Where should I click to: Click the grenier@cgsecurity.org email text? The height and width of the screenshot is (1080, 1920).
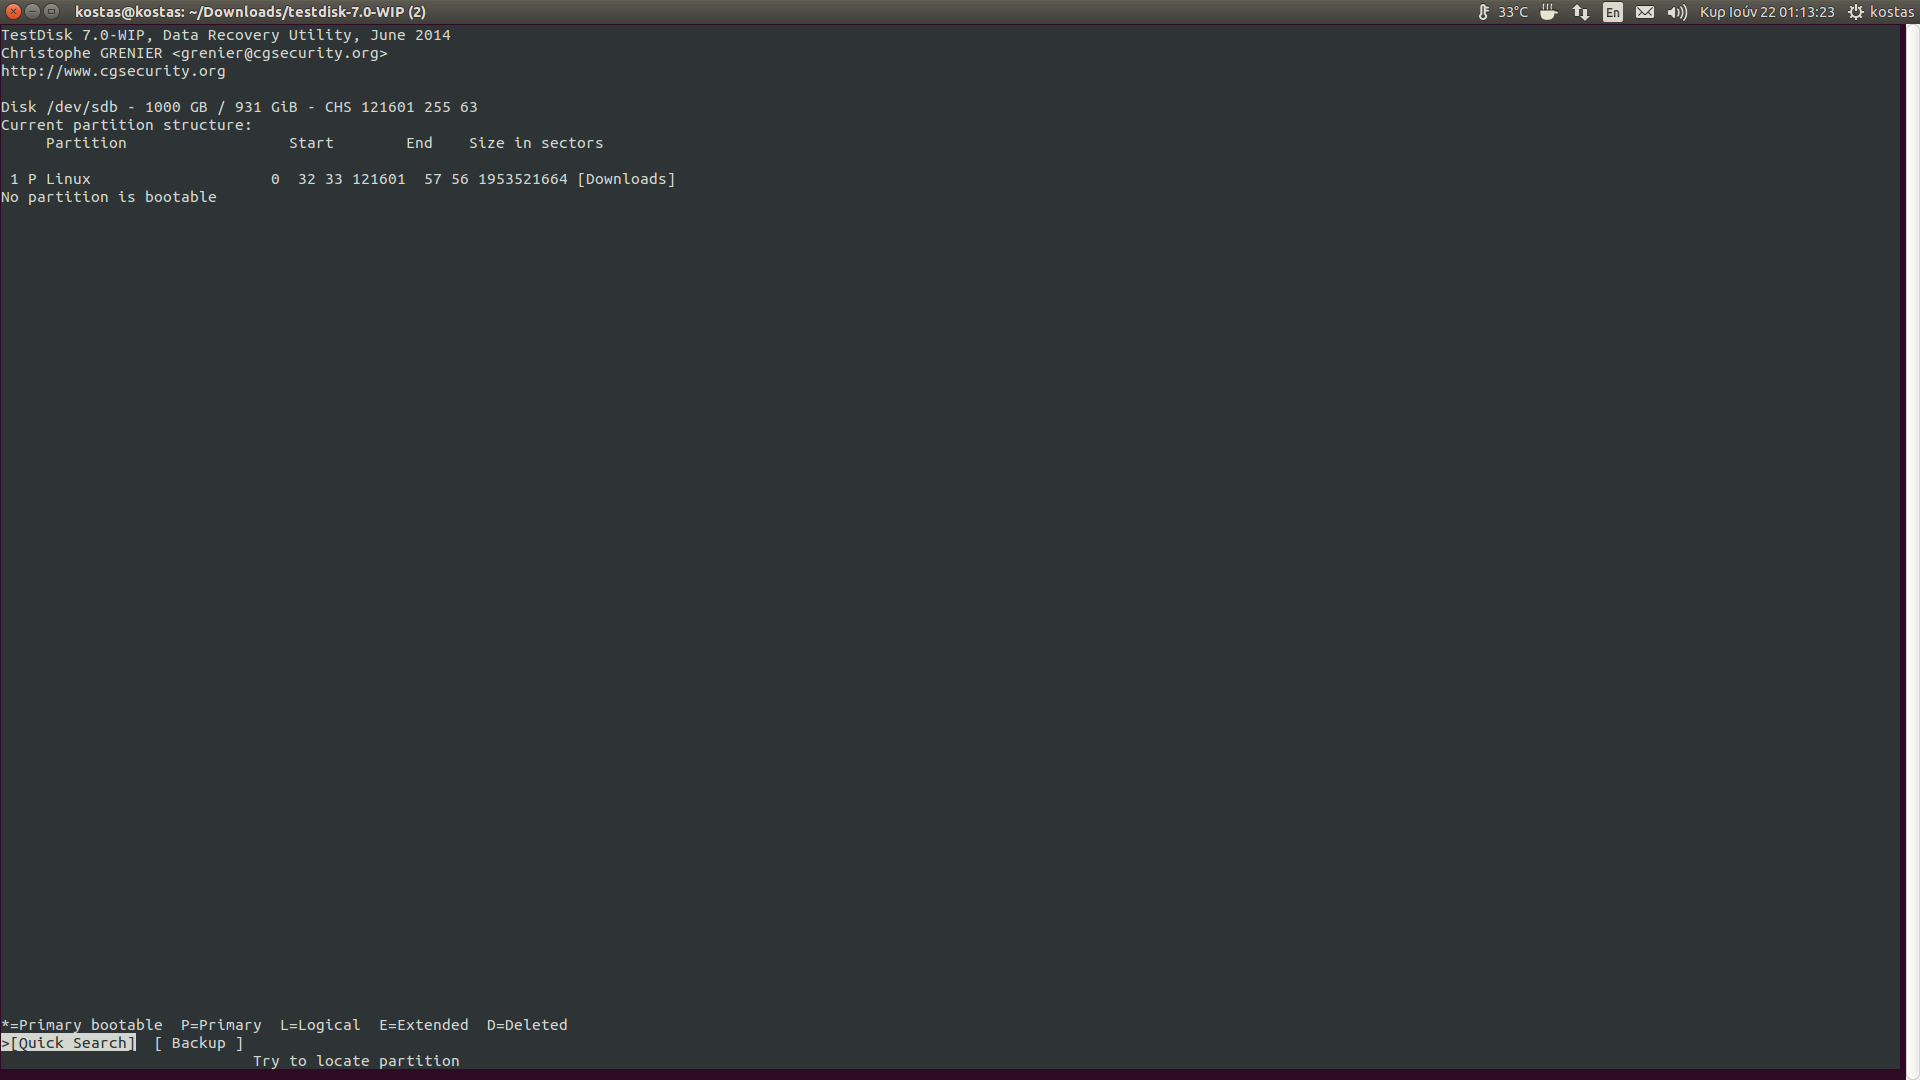point(279,53)
